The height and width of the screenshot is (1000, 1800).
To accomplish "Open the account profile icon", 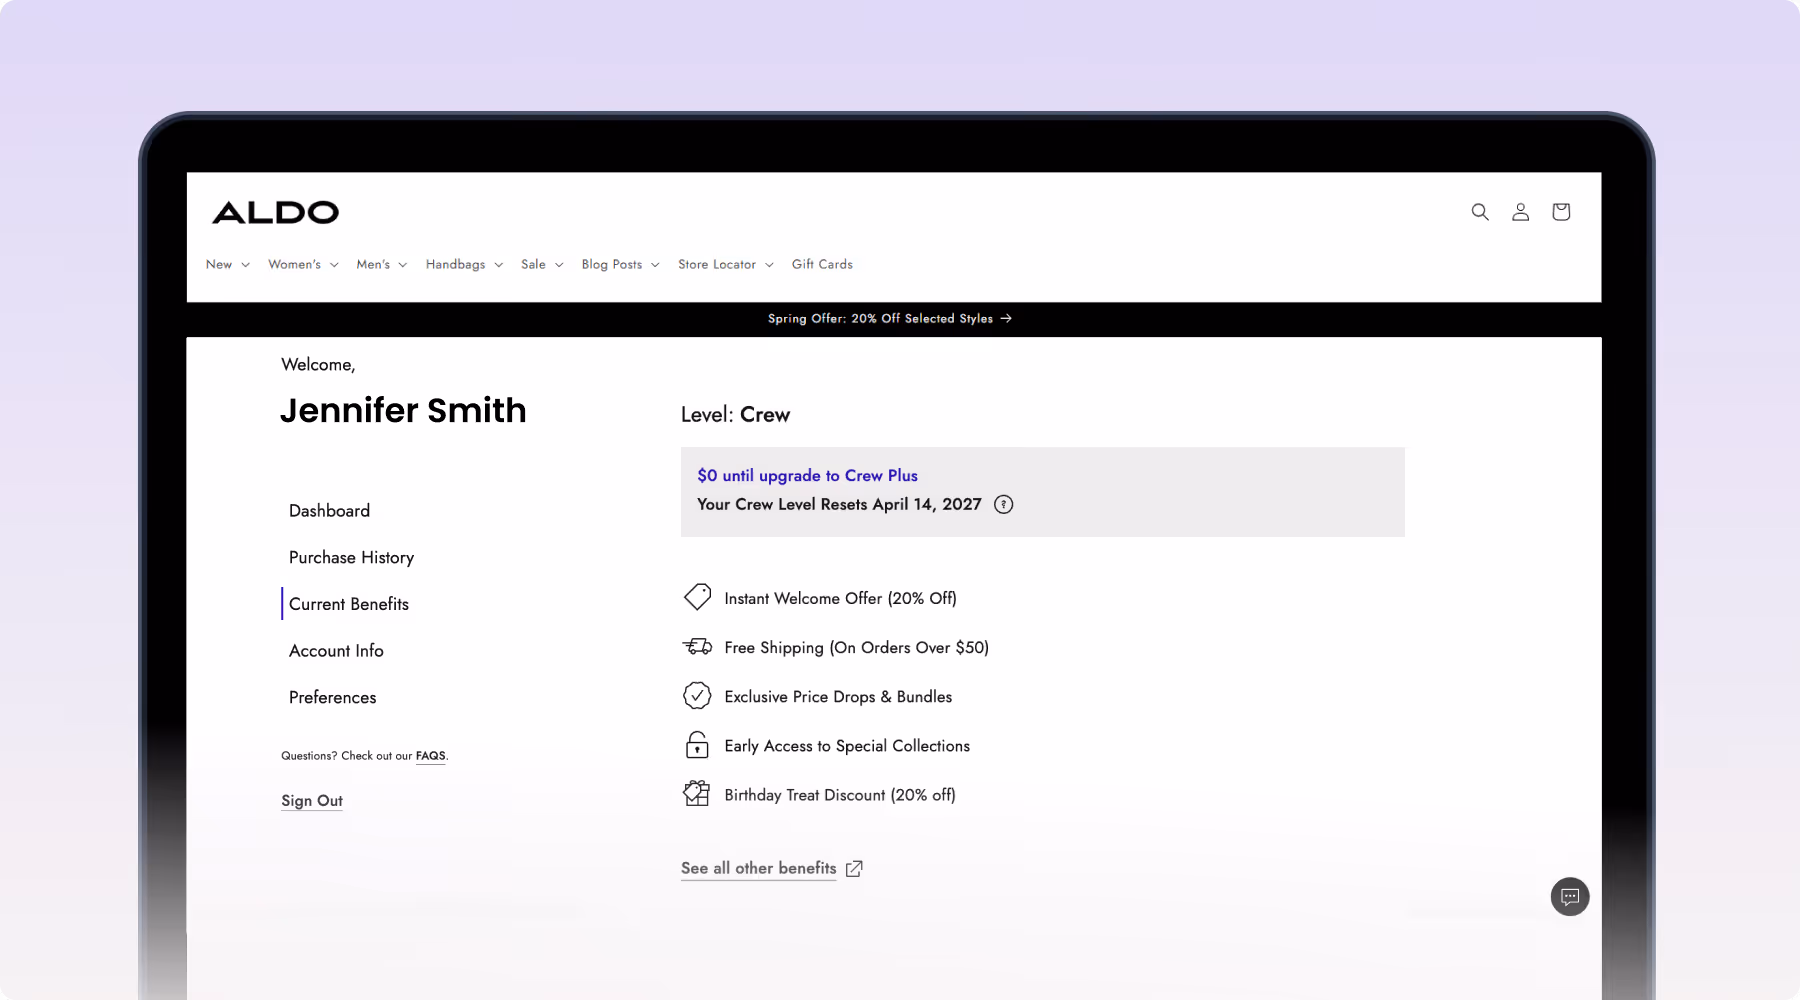I will [x=1520, y=212].
